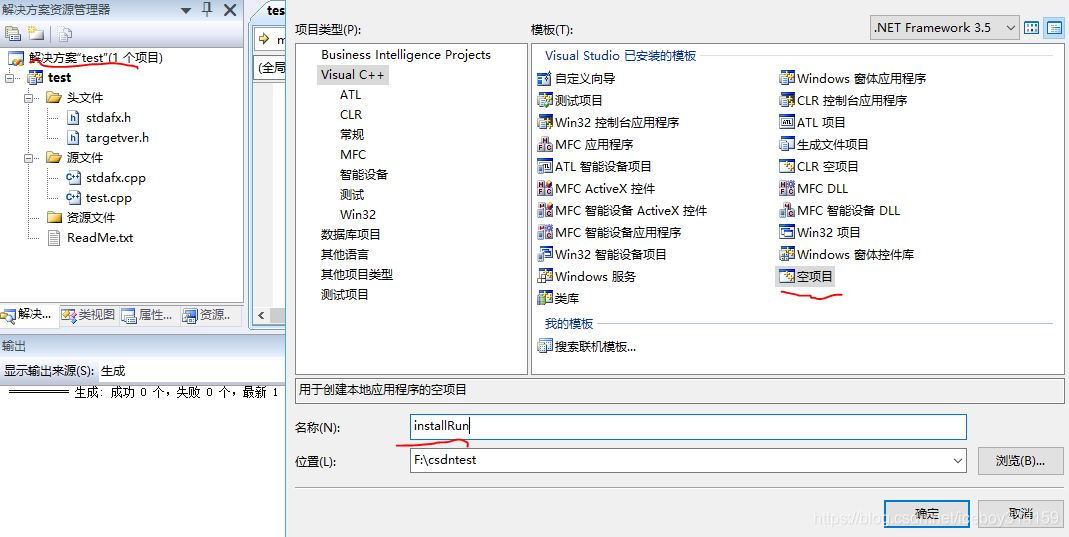This screenshot has height=537, width=1069.
Task: Confirm with the 确定 button
Action: [x=927, y=513]
